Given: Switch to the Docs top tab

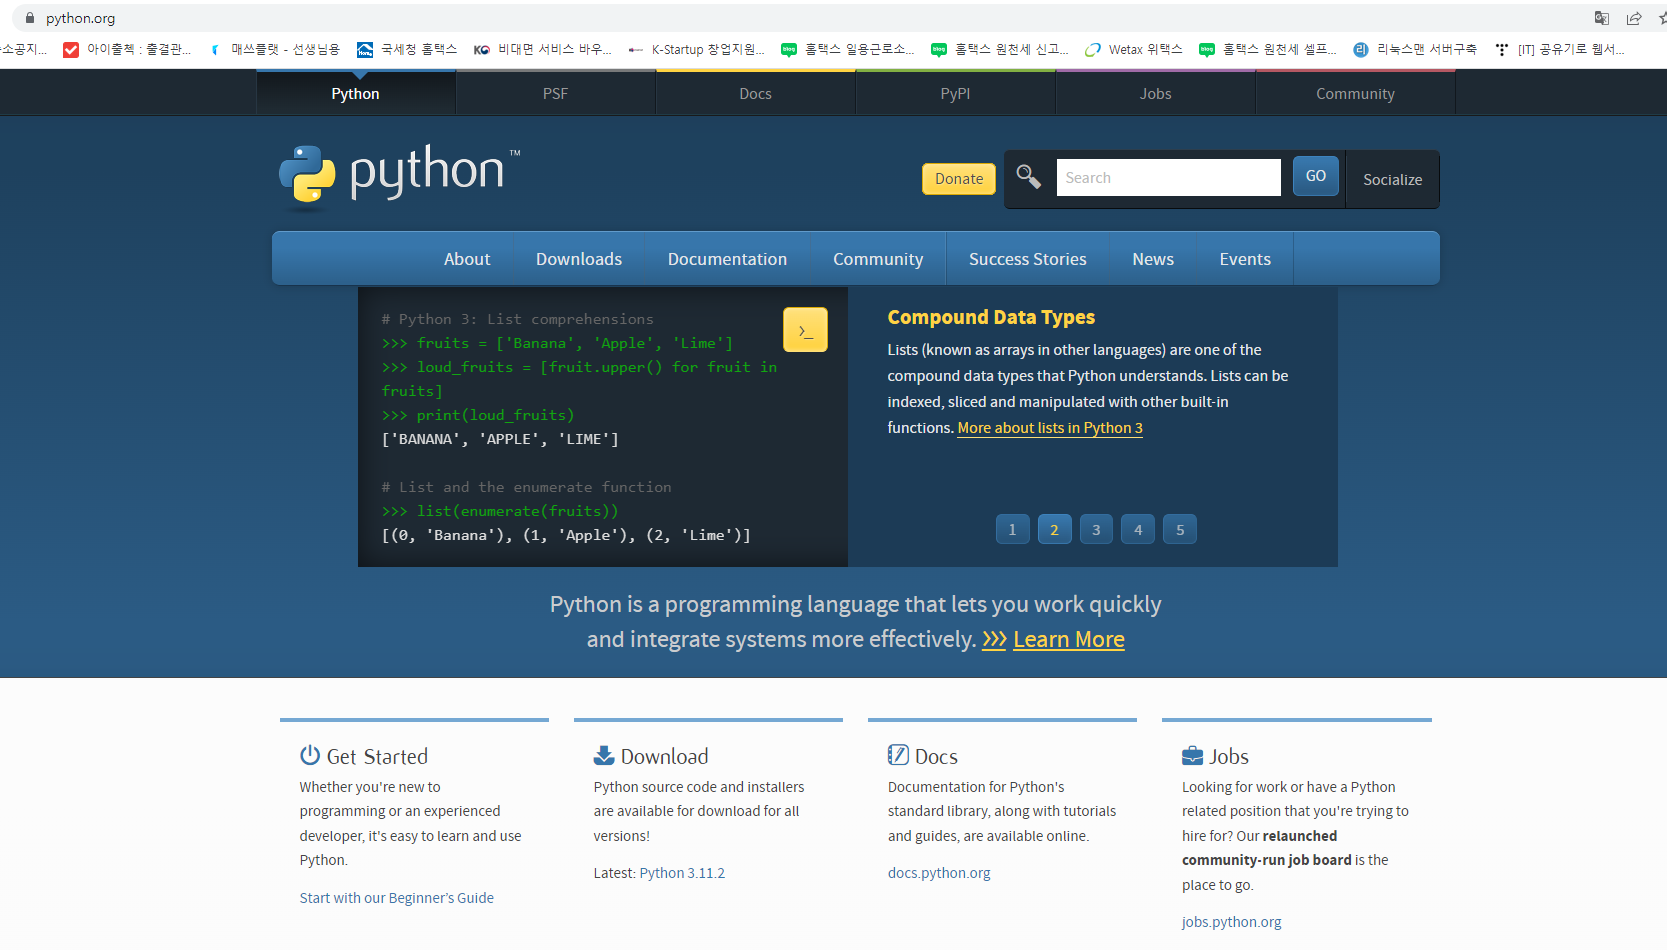Looking at the screenshot, I should tap(756, 94).
